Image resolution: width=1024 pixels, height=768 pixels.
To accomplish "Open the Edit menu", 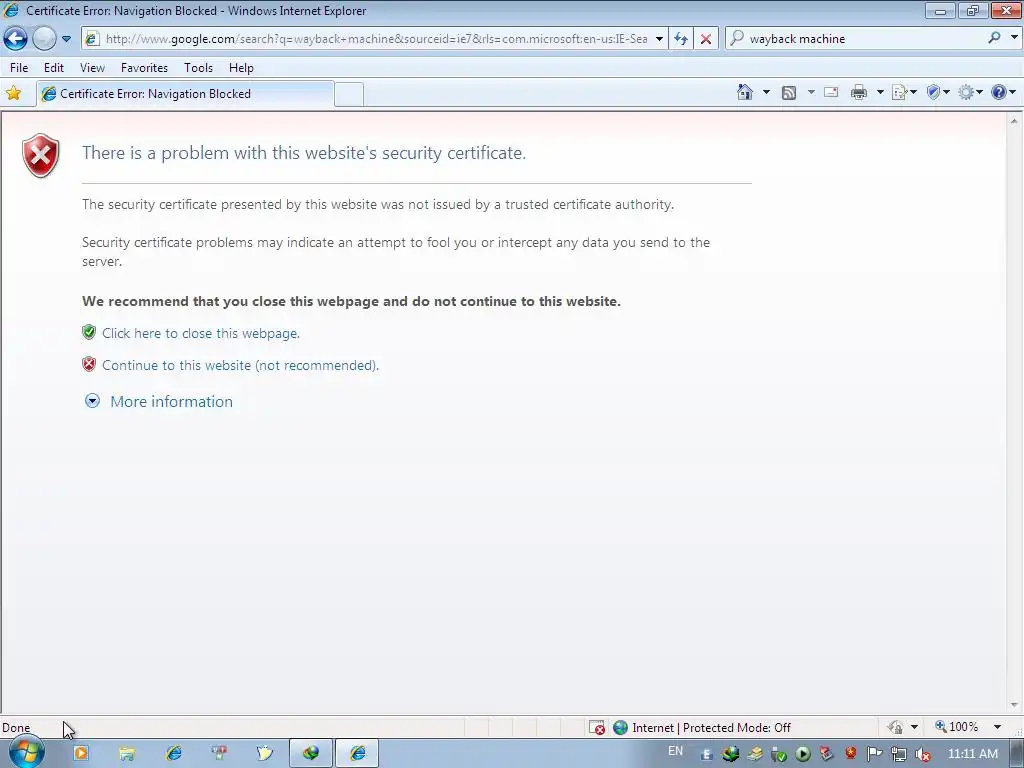I will [x=54, y=68].
